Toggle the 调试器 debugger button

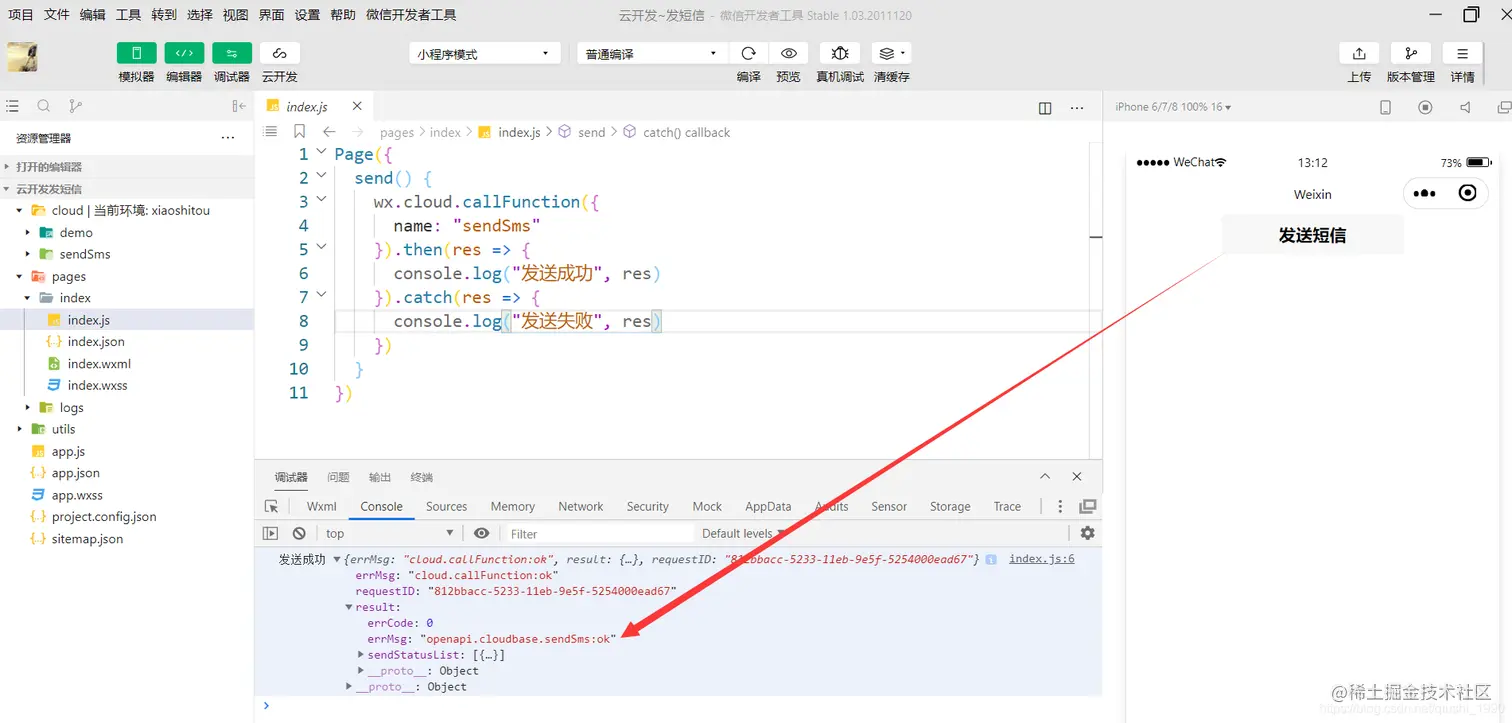(x=232, y=54)
